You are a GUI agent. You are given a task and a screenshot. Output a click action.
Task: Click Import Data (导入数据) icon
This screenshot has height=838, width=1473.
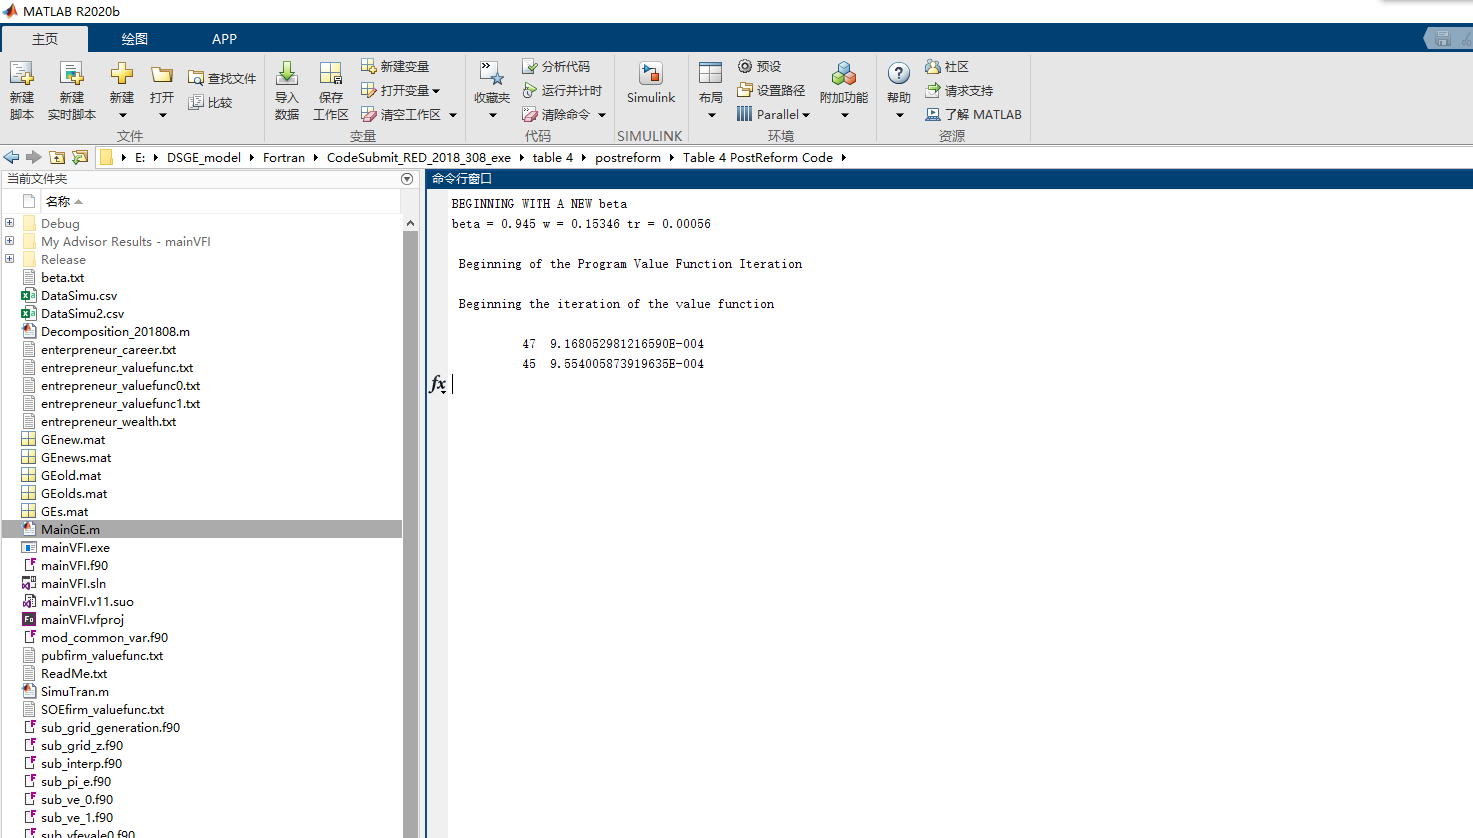[x=287, y=74]
